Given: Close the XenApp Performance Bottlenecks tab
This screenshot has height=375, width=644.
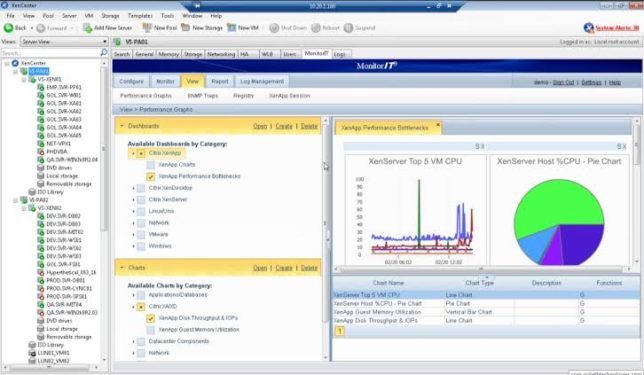Looking at the screenshot, I should tap(438, 124).
